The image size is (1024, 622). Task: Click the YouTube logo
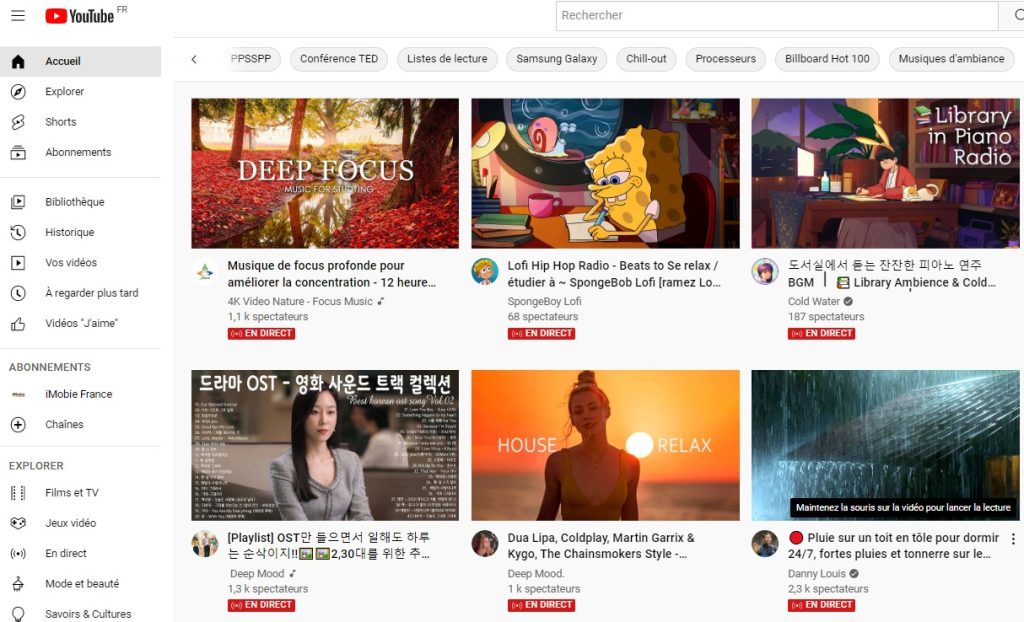(80, 16)
